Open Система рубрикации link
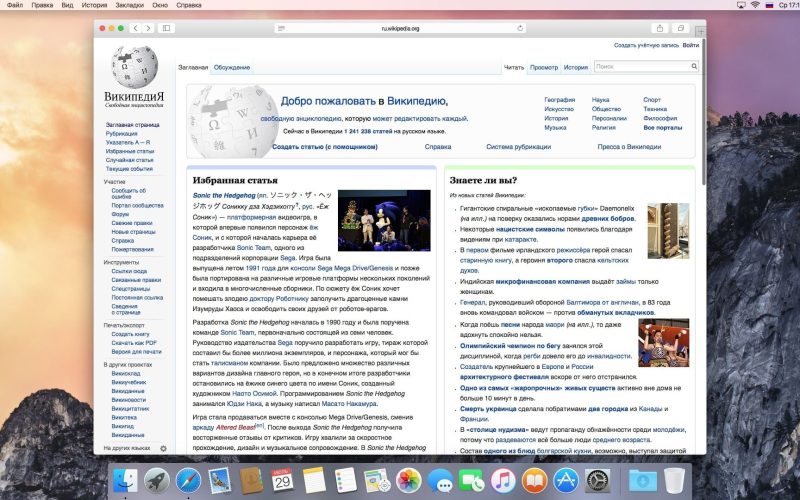The image size is (800, 500). (518, 147)
